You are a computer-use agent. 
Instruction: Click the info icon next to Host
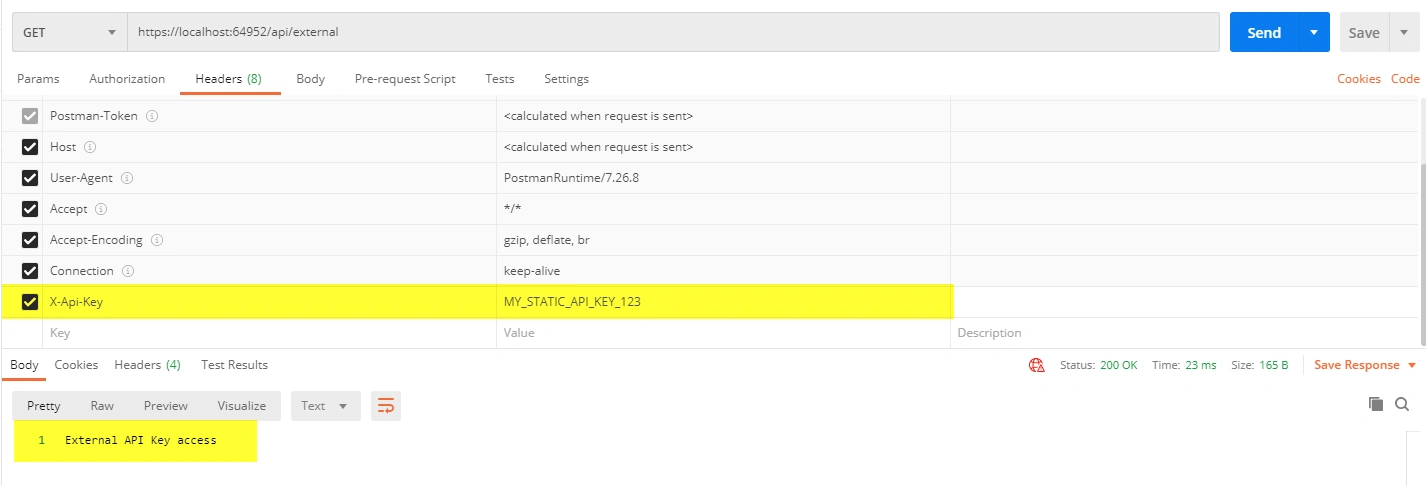[x=90, y=147]
